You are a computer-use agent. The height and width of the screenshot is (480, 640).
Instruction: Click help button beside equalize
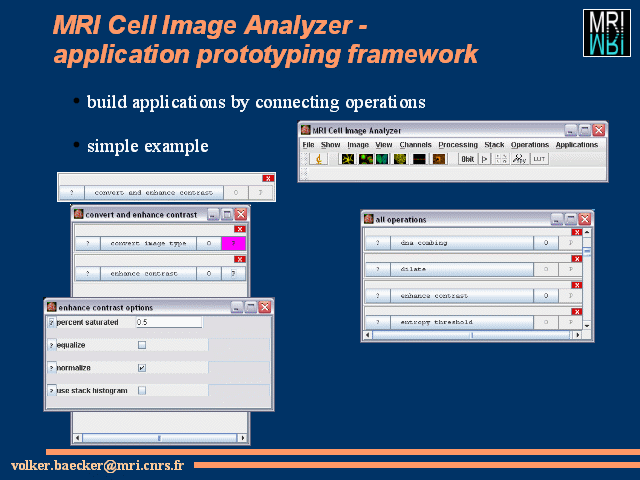[x=51, y=345]
